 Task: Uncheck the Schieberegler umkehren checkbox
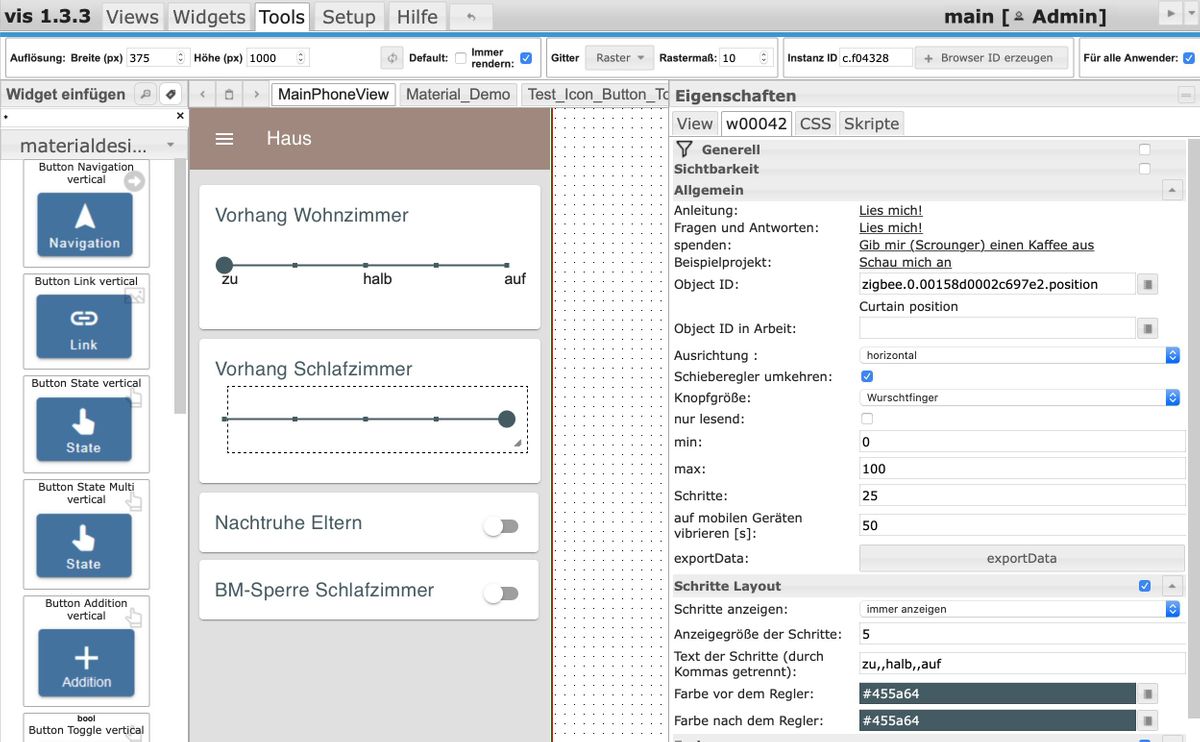(867, 376)
